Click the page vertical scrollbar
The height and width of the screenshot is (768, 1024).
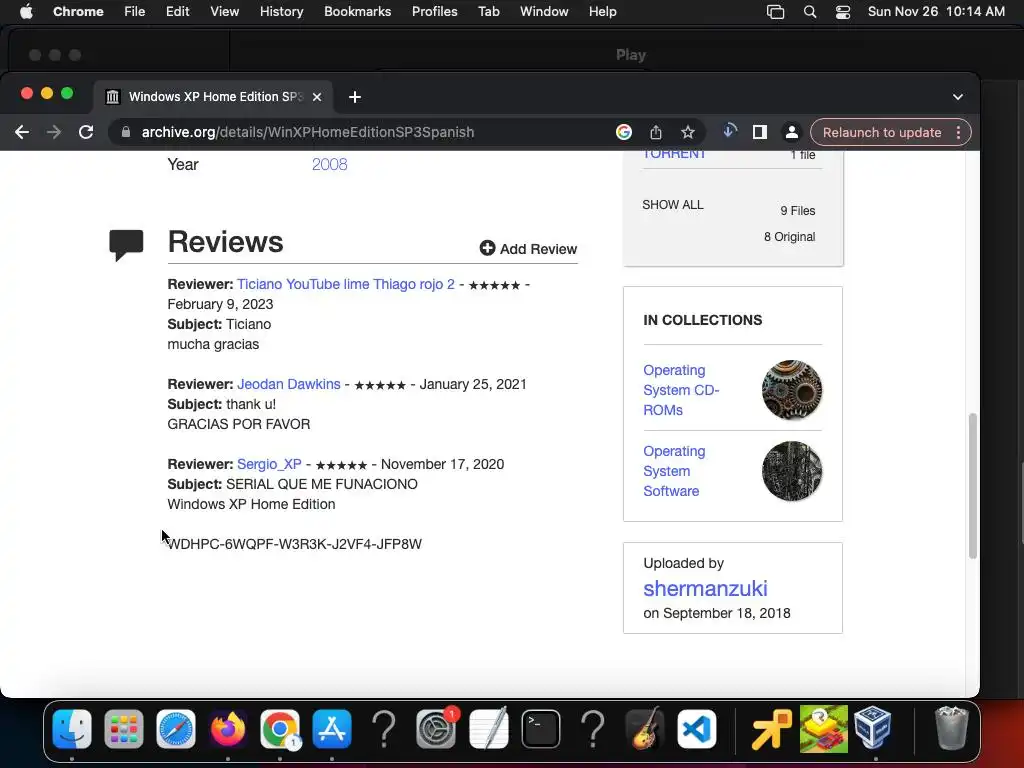972,485
